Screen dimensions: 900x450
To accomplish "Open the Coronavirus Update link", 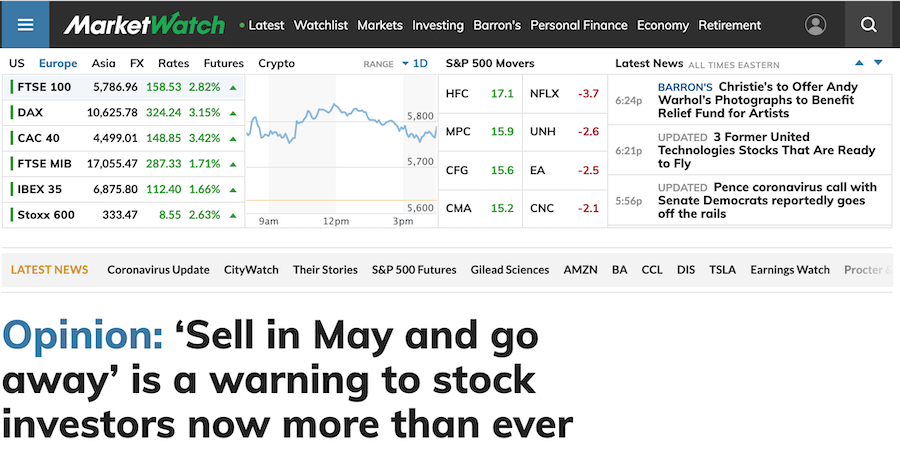I will pyautogui.click(x=158, y=269).
